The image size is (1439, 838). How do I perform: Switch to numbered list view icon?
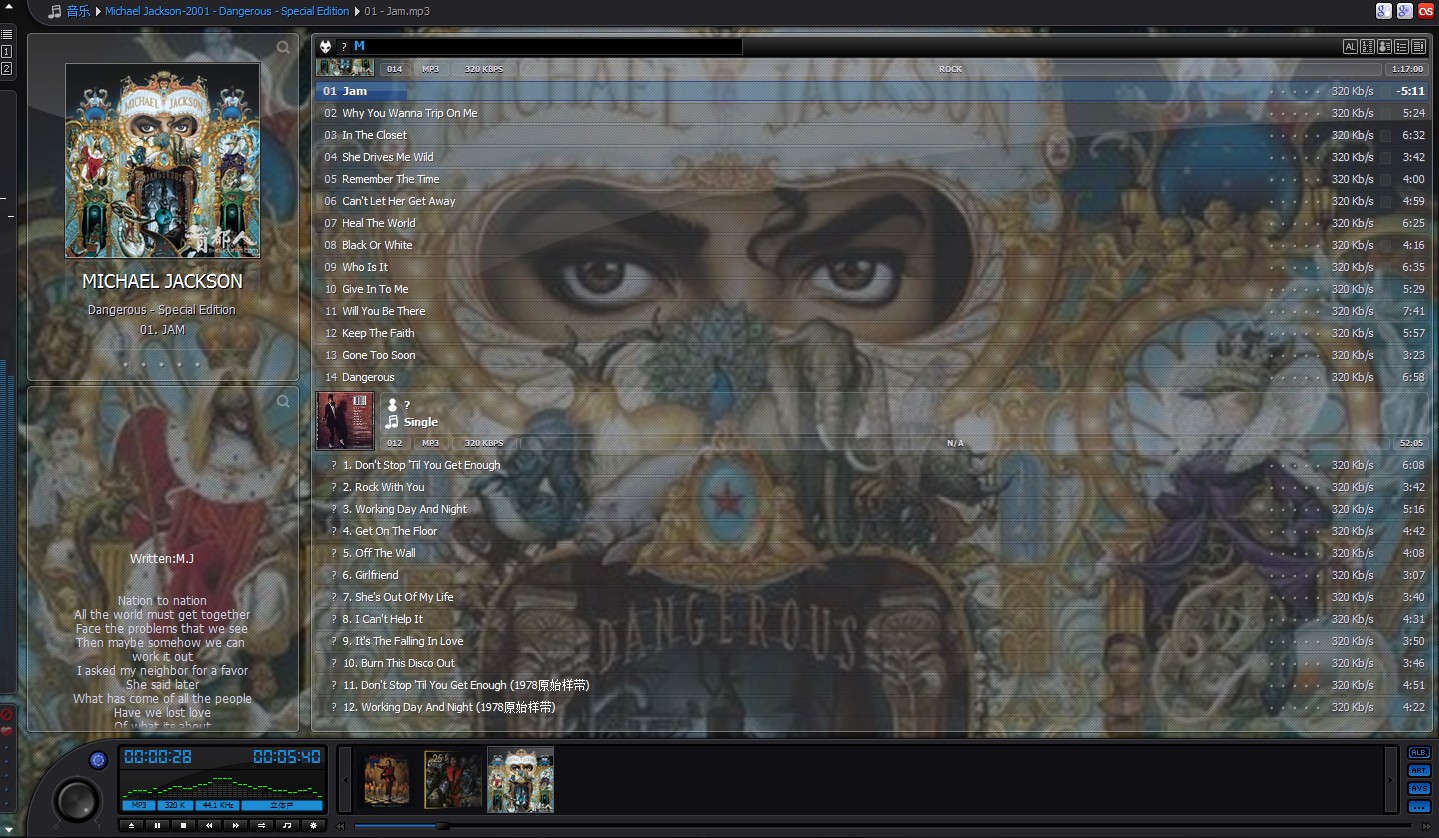pos(1367,47)
